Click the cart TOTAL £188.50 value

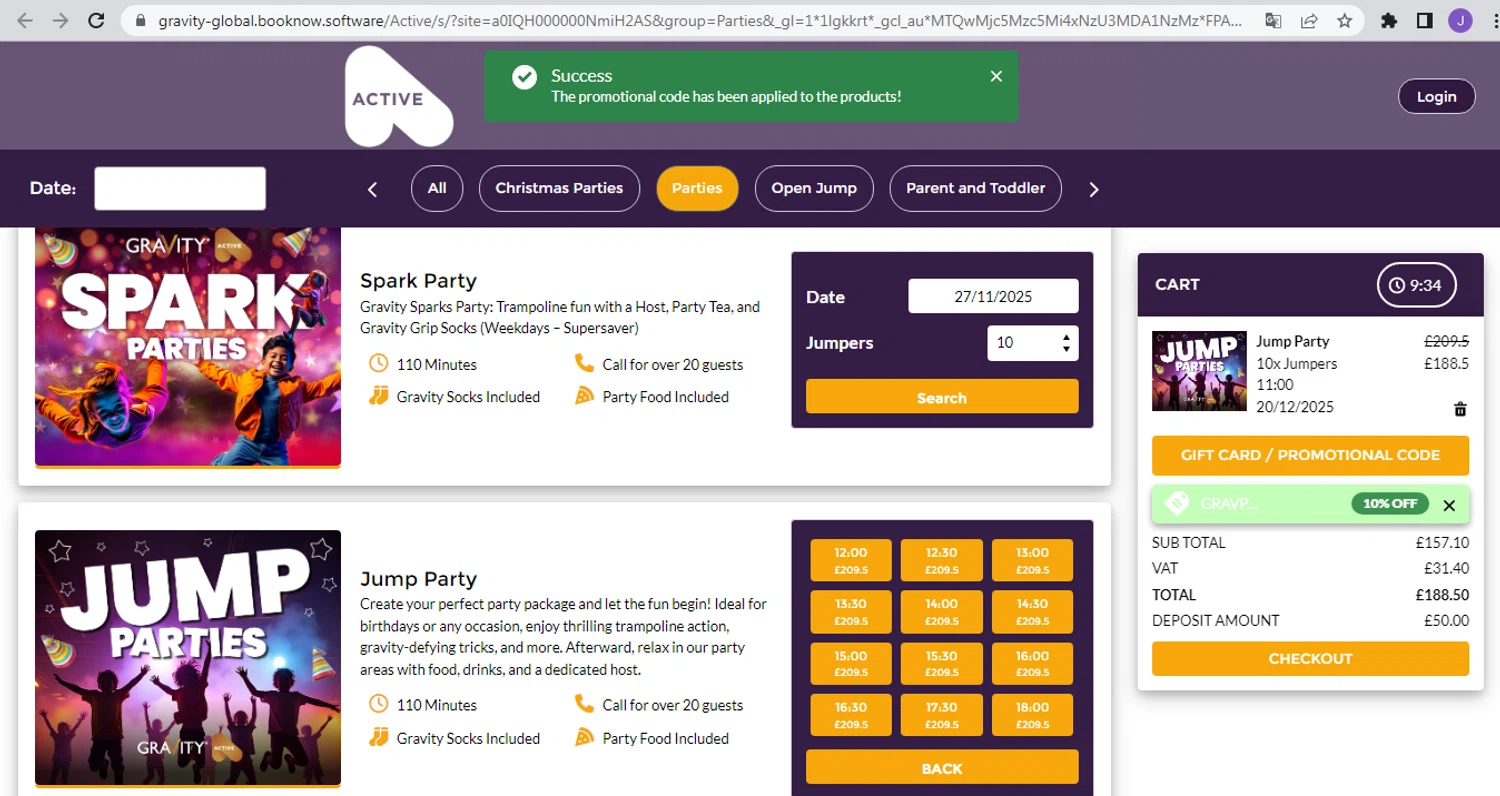[x=1443, y=594]
